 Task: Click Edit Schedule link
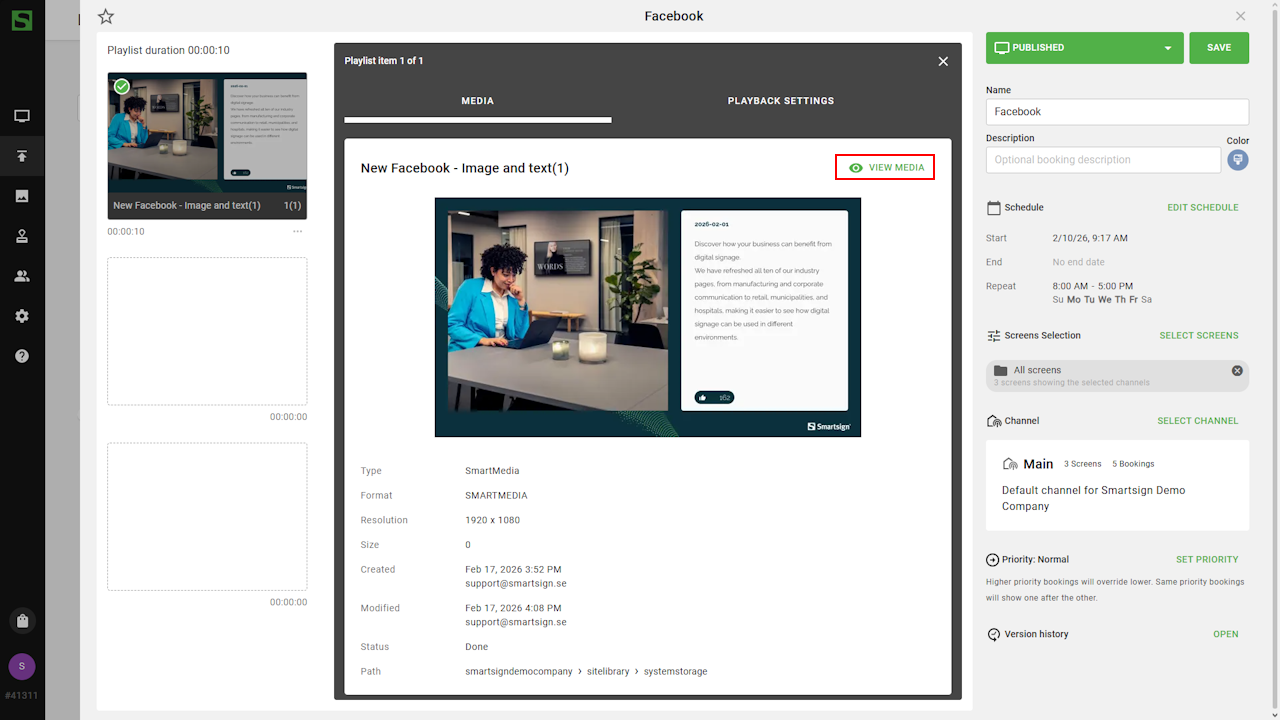[x=1202, y=208]
